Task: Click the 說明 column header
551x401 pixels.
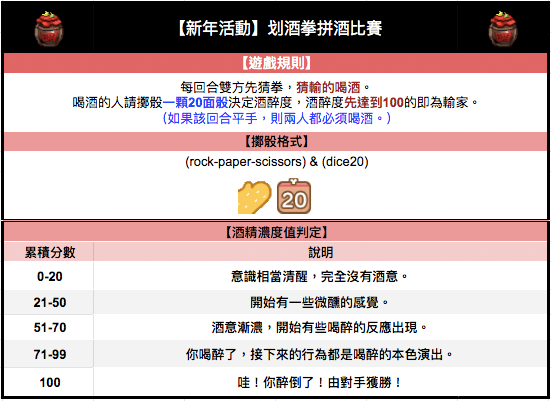Action: (x=320, y=252)
